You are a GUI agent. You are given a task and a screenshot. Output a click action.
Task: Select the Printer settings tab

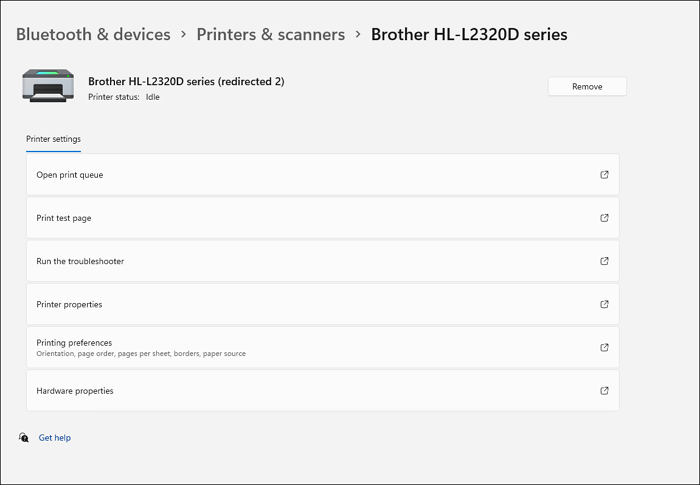[53, 139]
